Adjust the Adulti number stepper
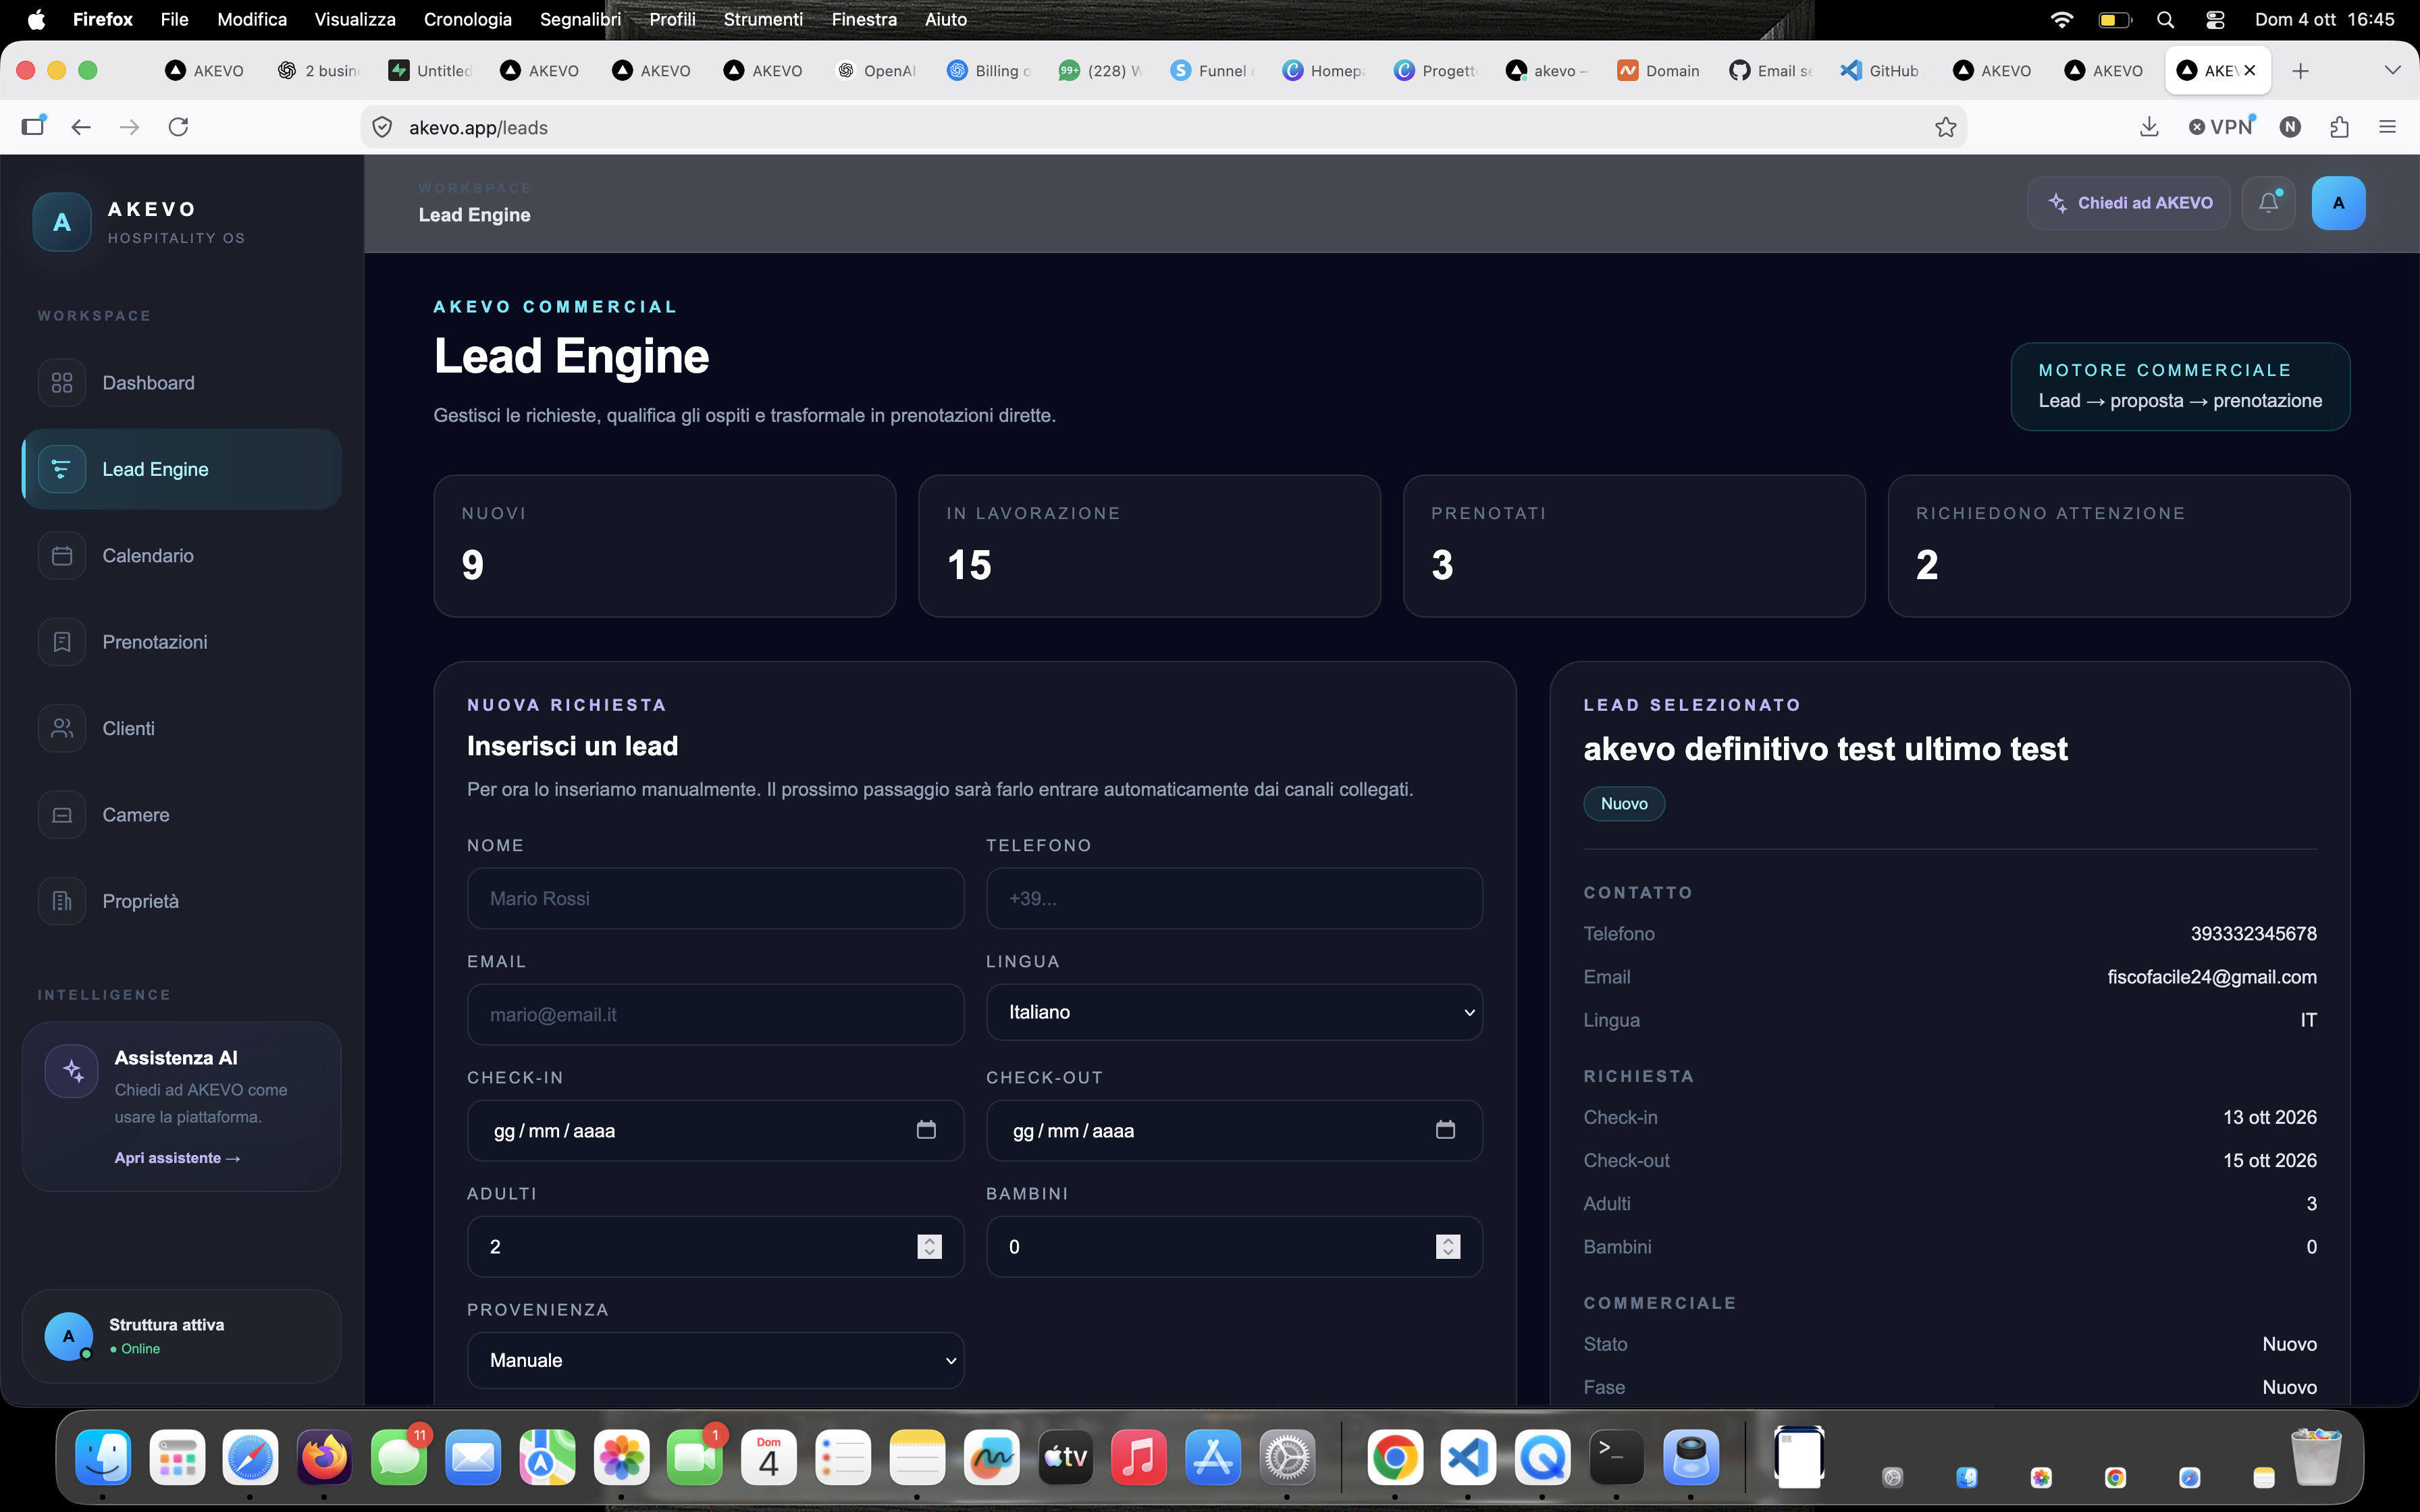This screenshot has height=1512, width=2420. click(929, 1246)
